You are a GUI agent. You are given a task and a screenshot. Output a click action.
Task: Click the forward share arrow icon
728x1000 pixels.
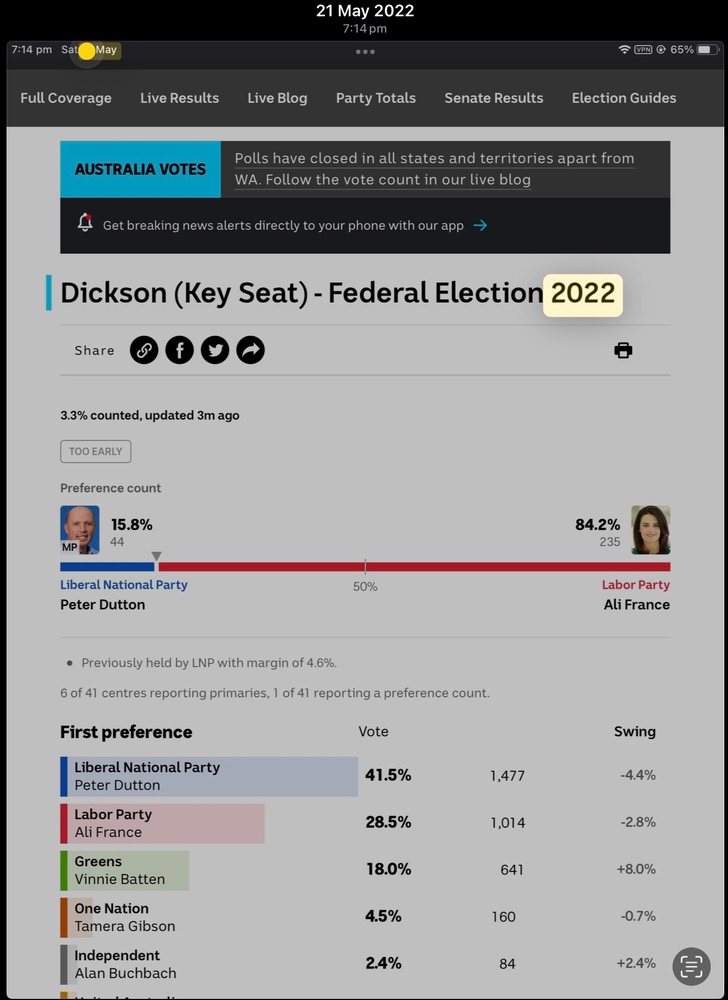tap(251, 350)
